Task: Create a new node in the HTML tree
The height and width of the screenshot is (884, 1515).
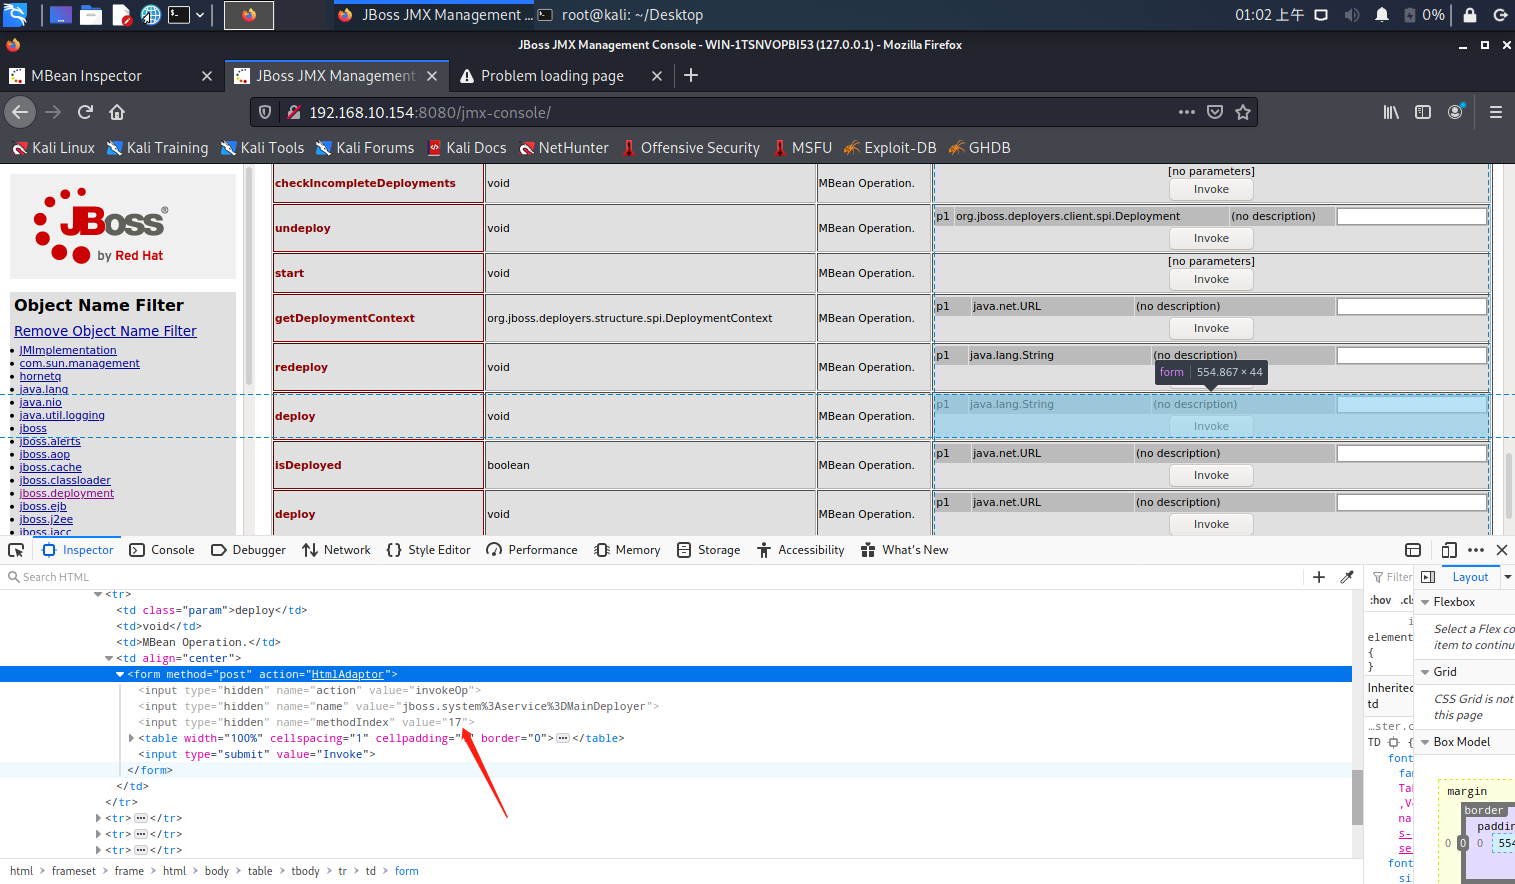Action: tap(1319, 577)
